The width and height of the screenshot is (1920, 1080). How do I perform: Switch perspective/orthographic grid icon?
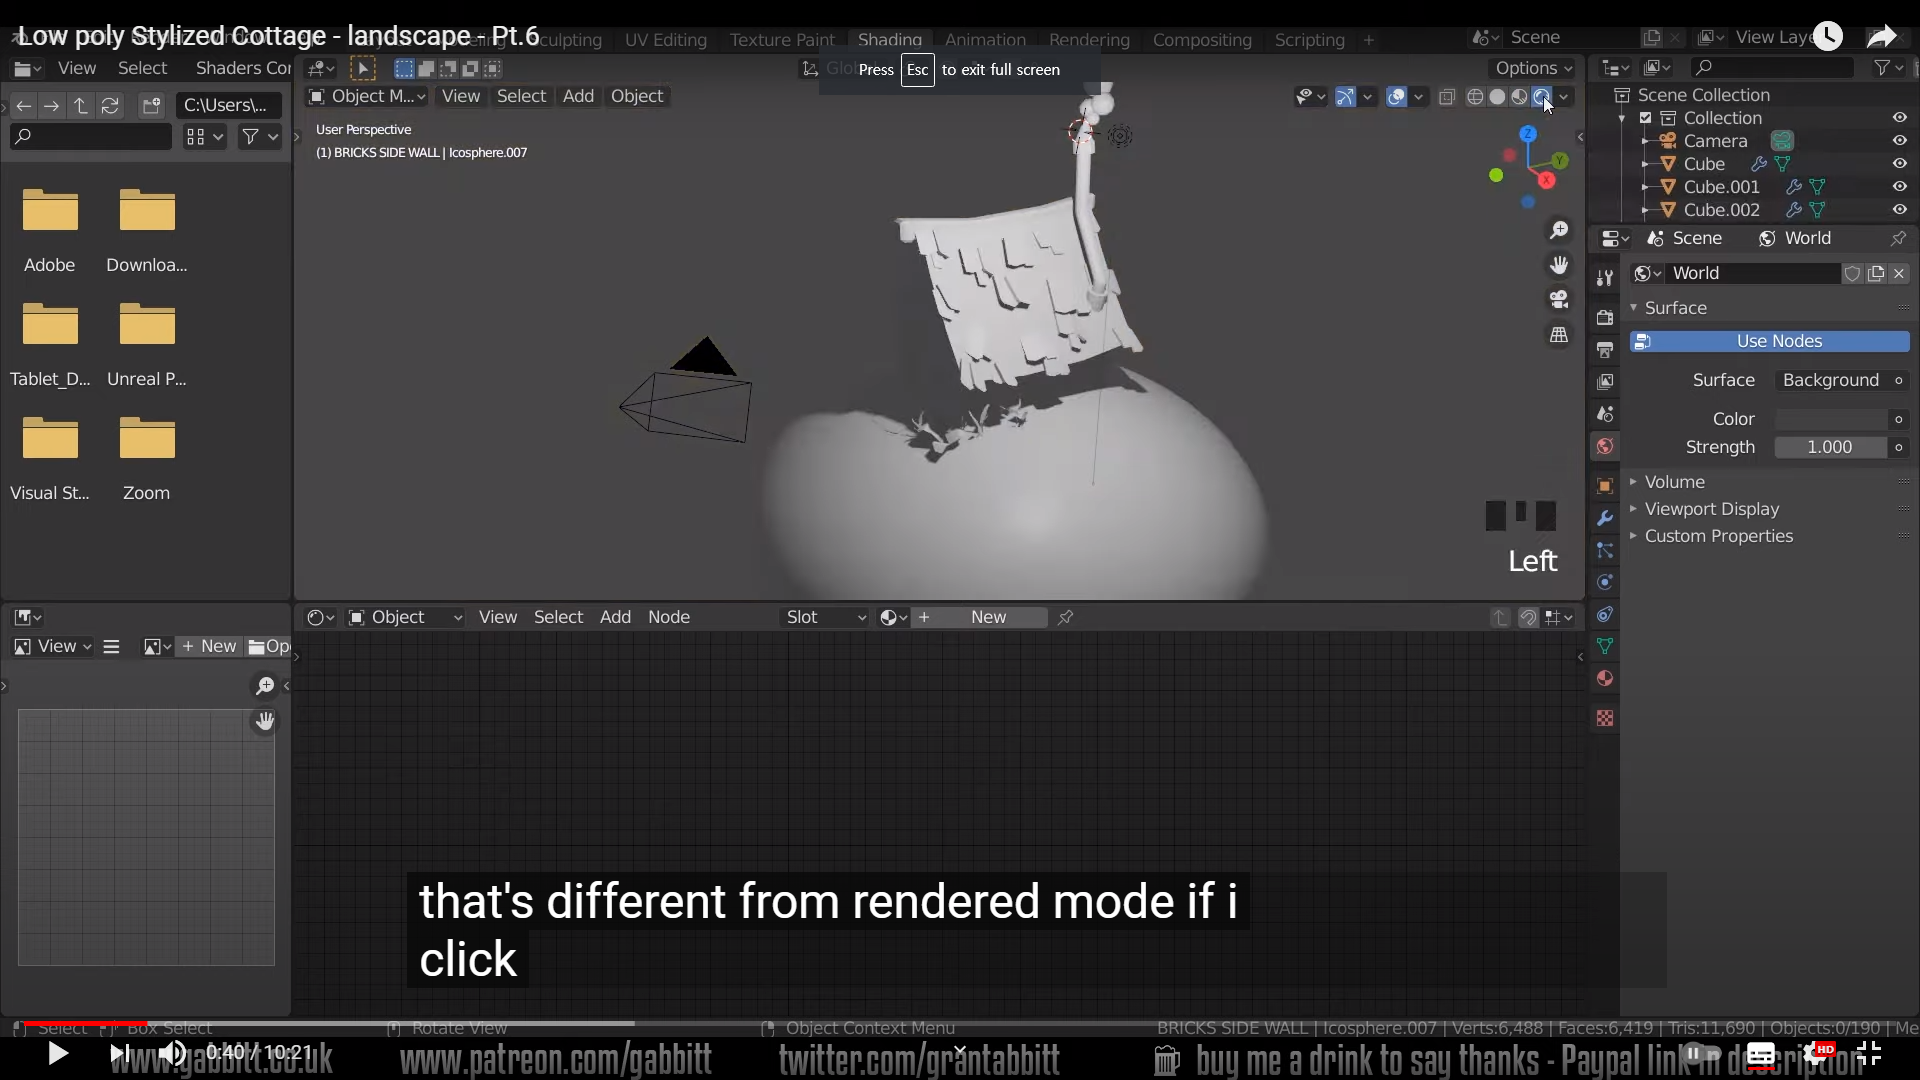(1558, 335)
